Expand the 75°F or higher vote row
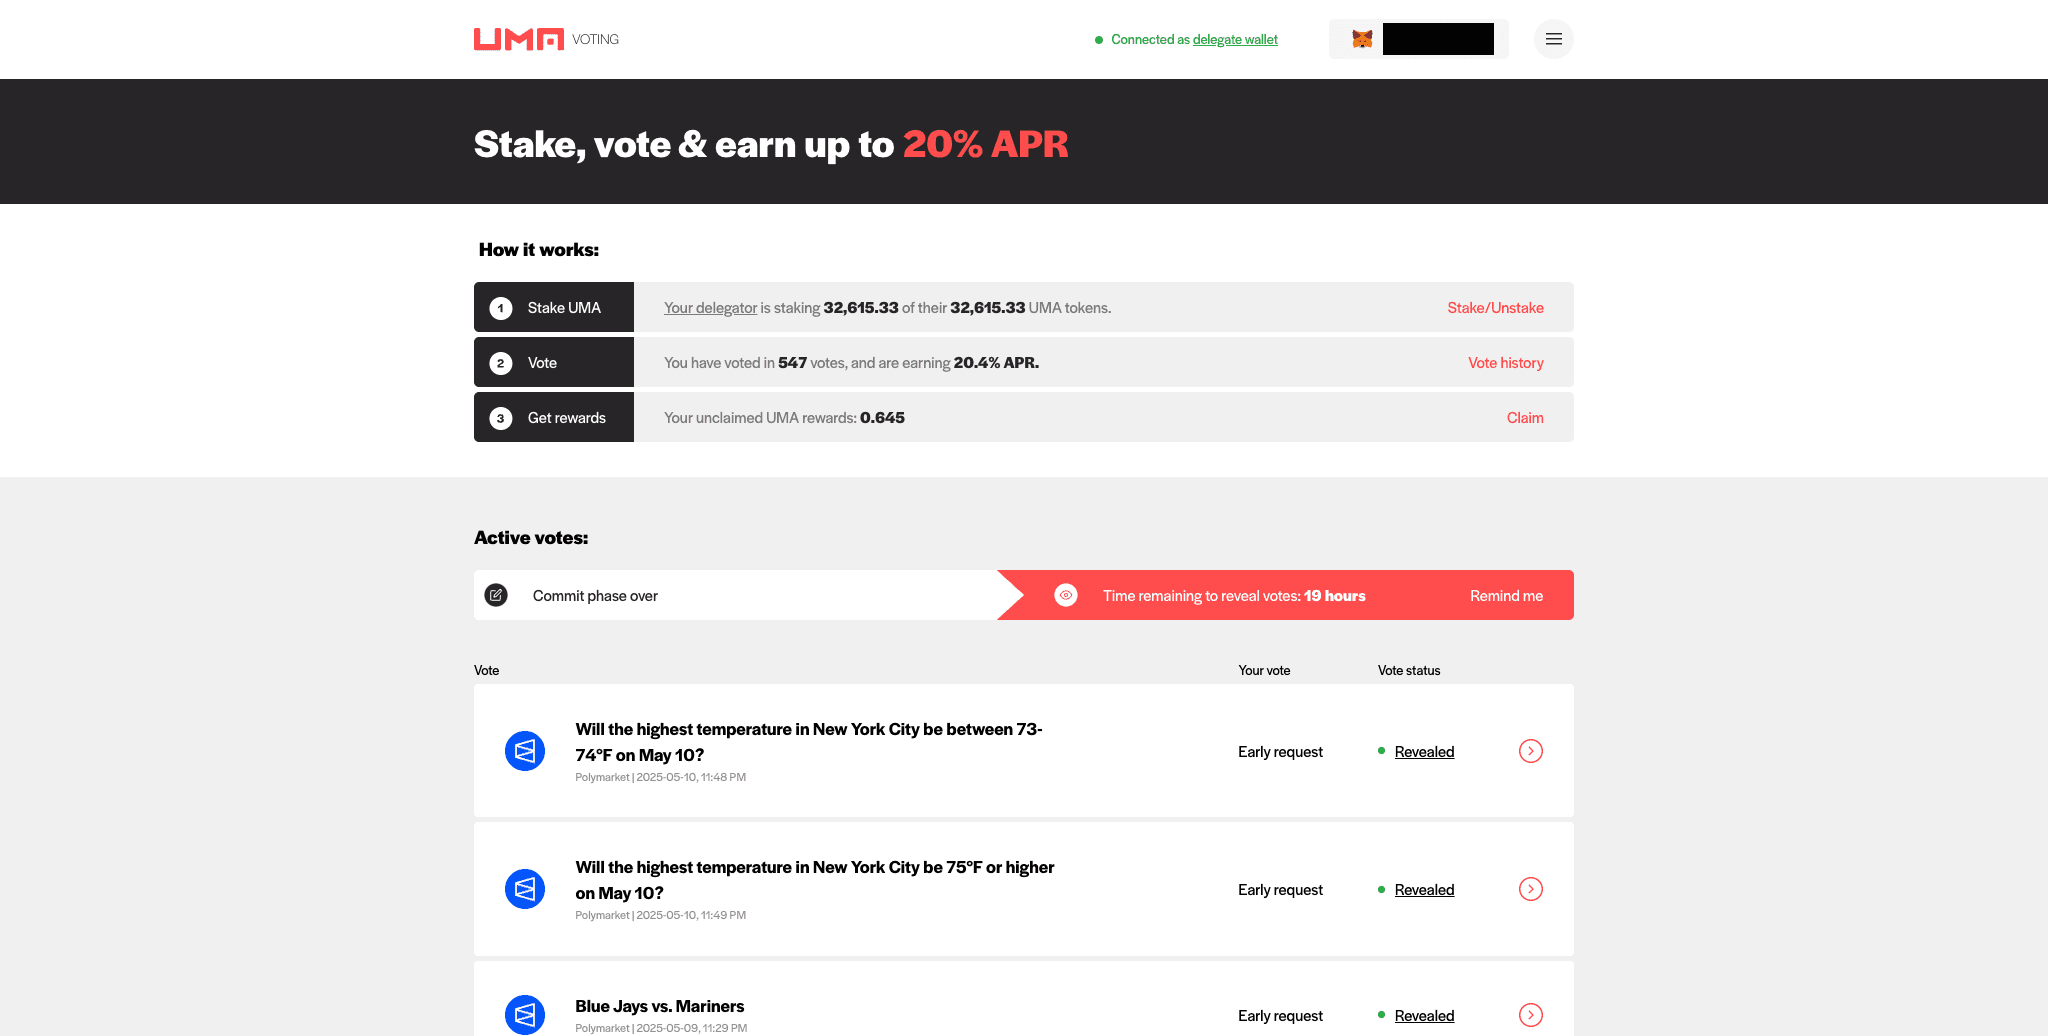The width and height of the screenshot is (2048, 1036). click(1530, 889)
